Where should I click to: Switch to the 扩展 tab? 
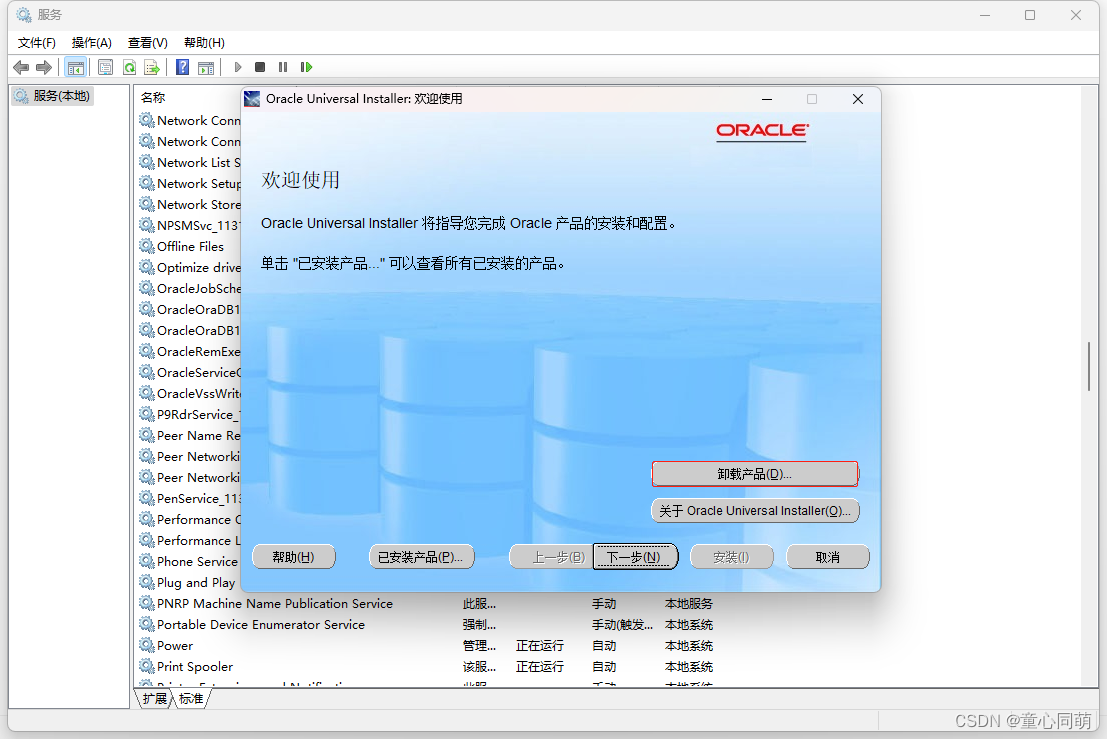[x=155, y=699]
